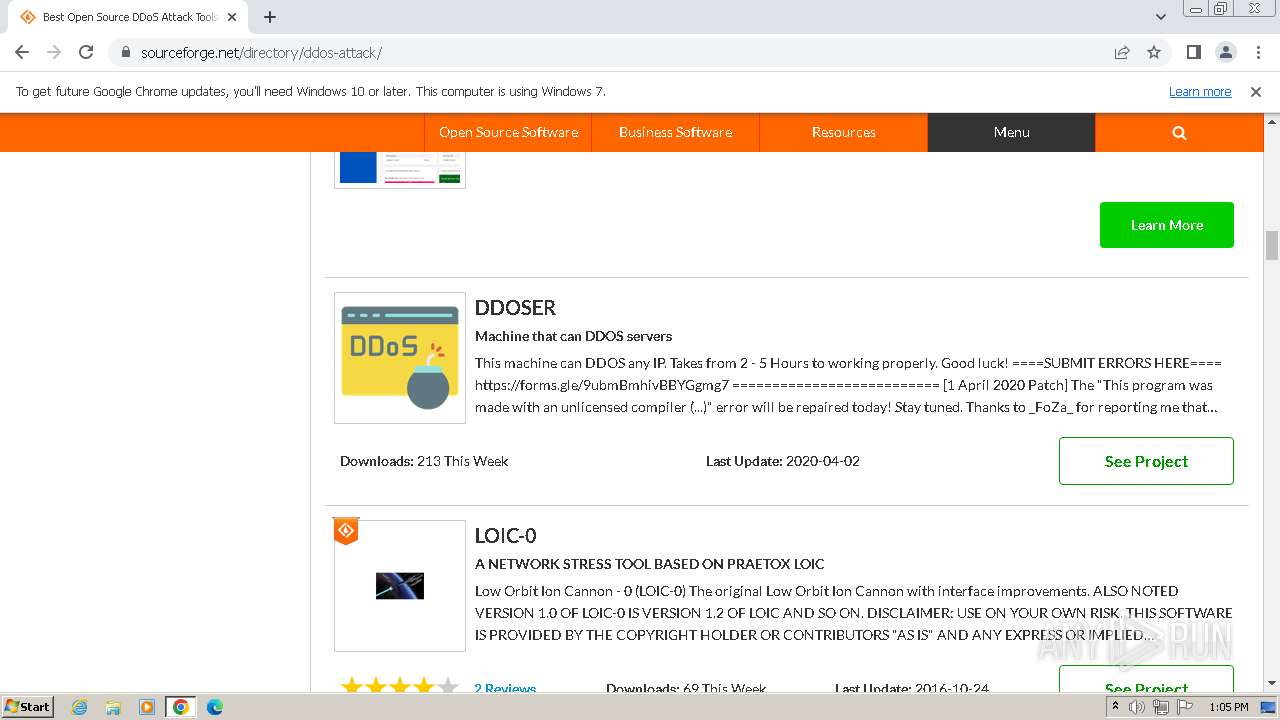The height and width of the screenshot is (720, 1280).
Task: Open the network tray icon
Action: pyautogui.click(x=1161, y=707)
